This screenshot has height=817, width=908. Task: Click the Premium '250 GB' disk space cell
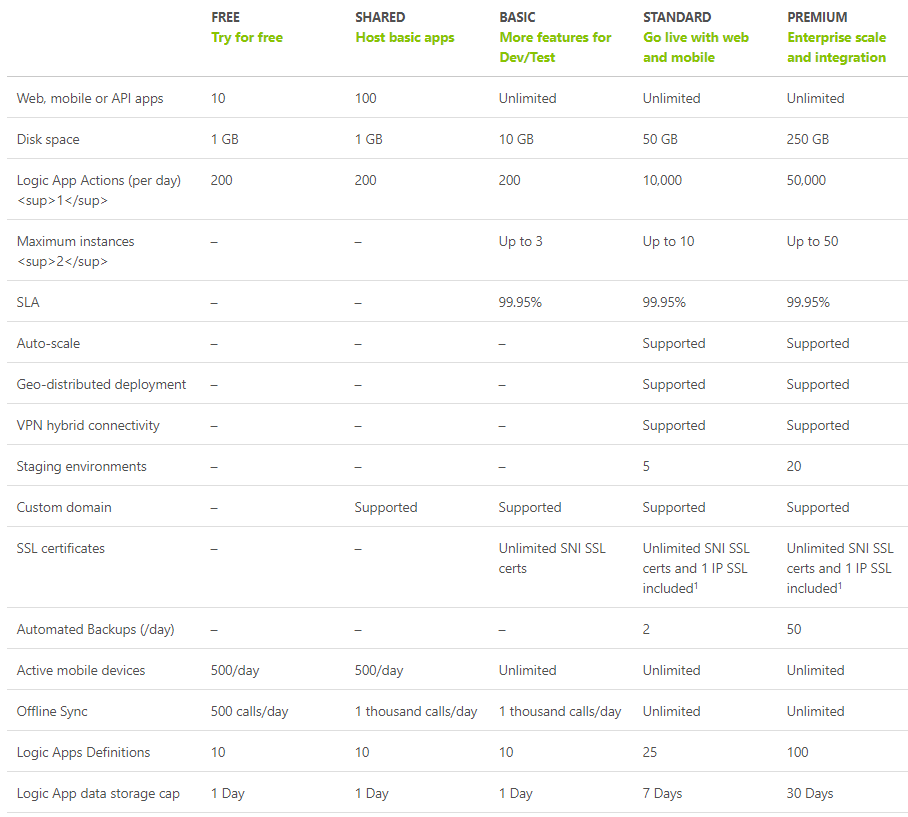click(x=807, y=140)
